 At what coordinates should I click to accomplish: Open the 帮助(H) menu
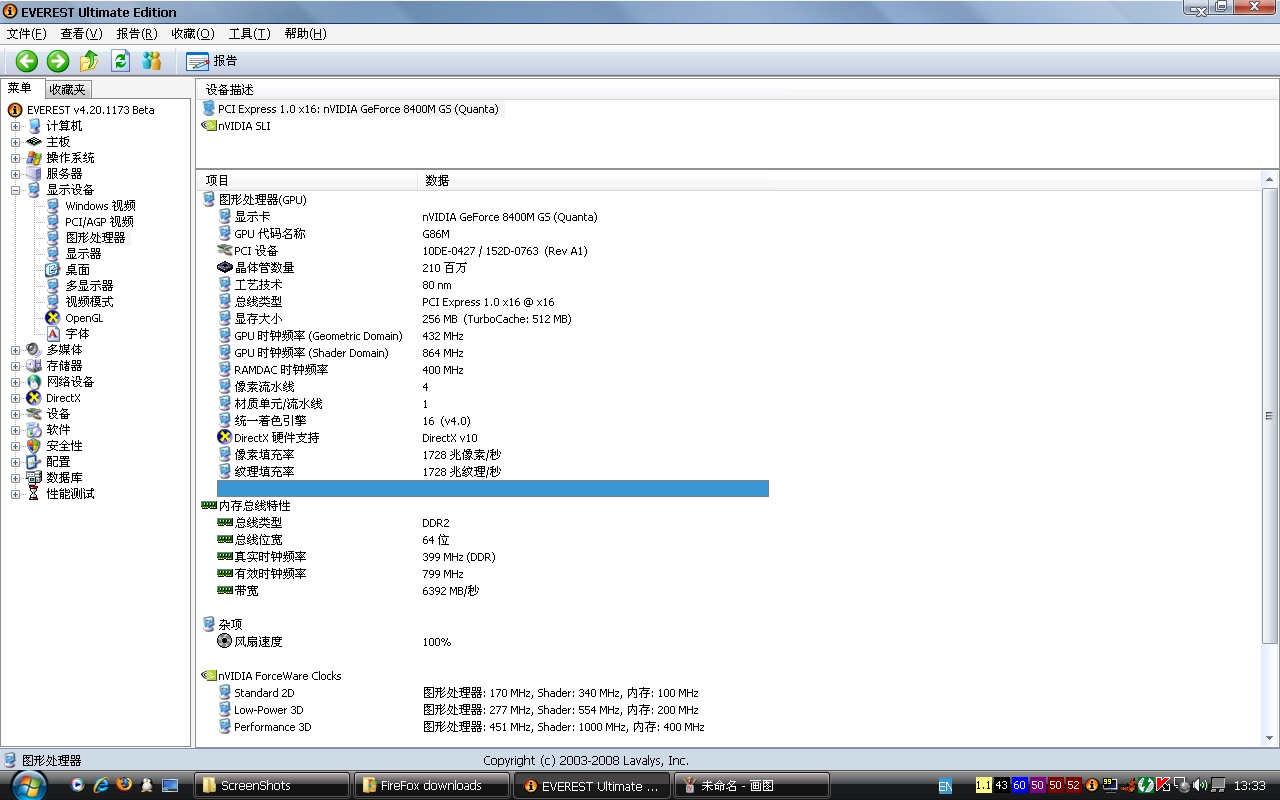305,33
